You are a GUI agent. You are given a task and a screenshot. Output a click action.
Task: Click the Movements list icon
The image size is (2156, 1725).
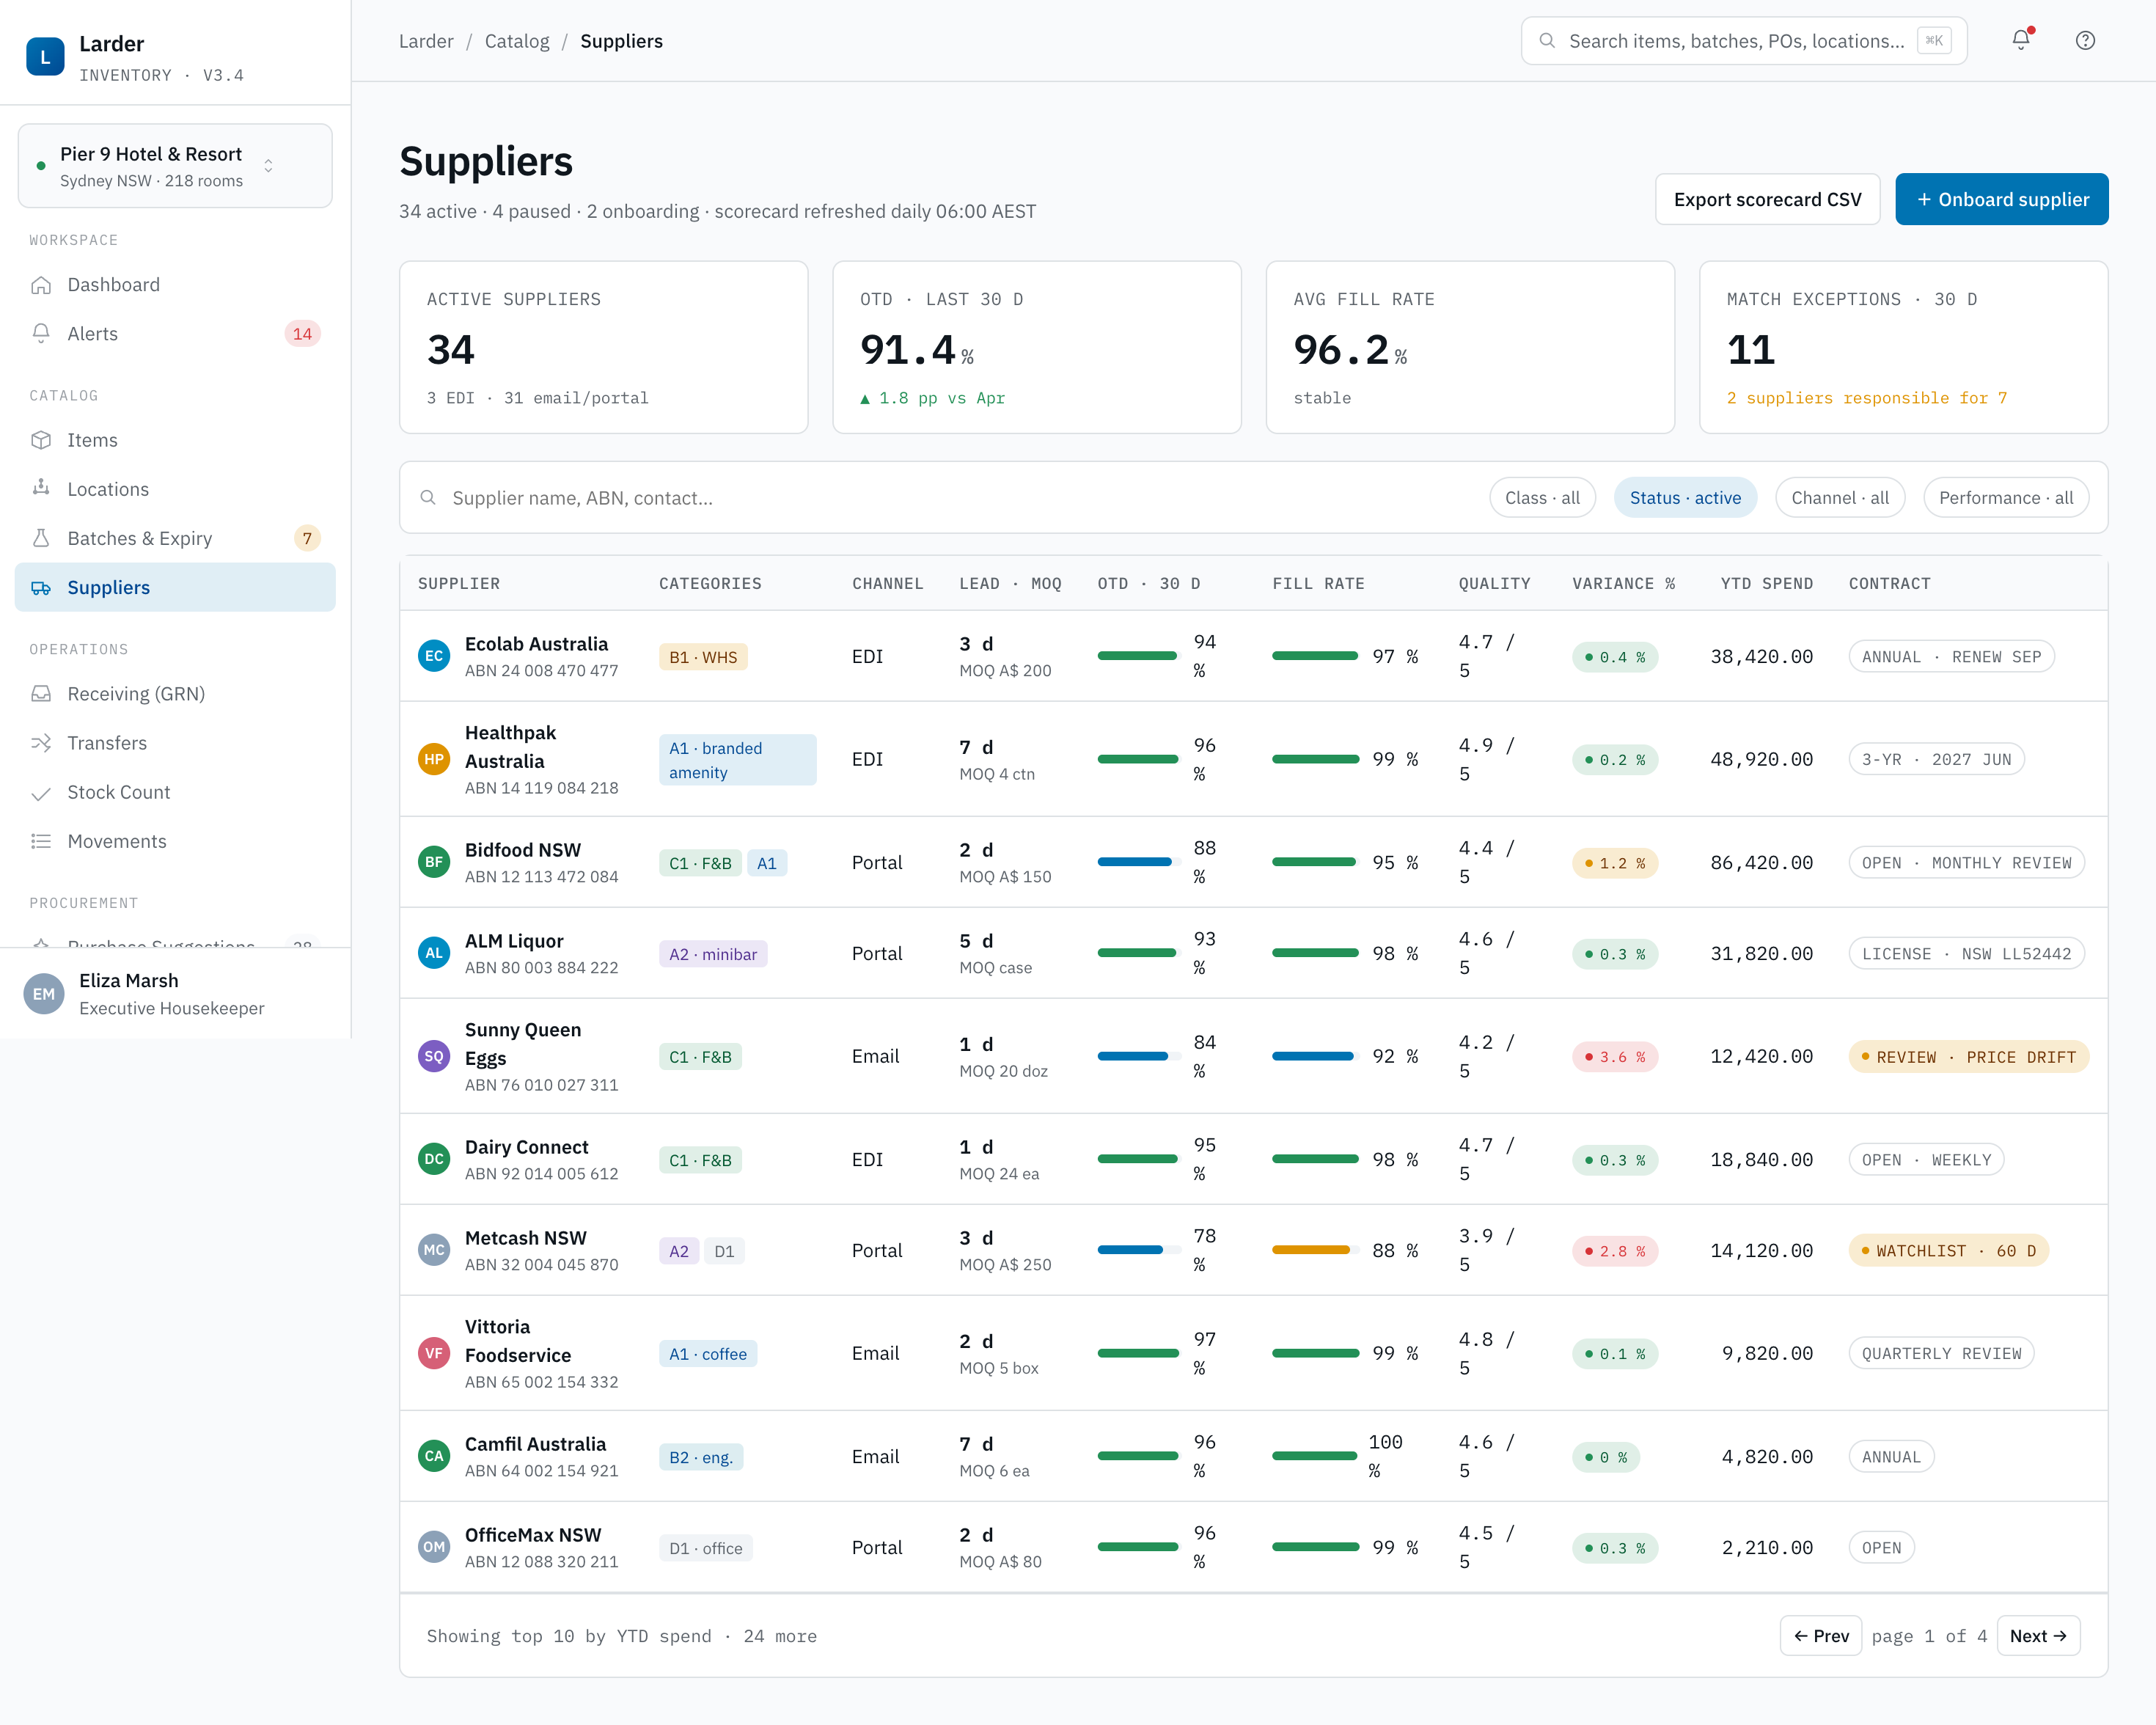point(41,841)
